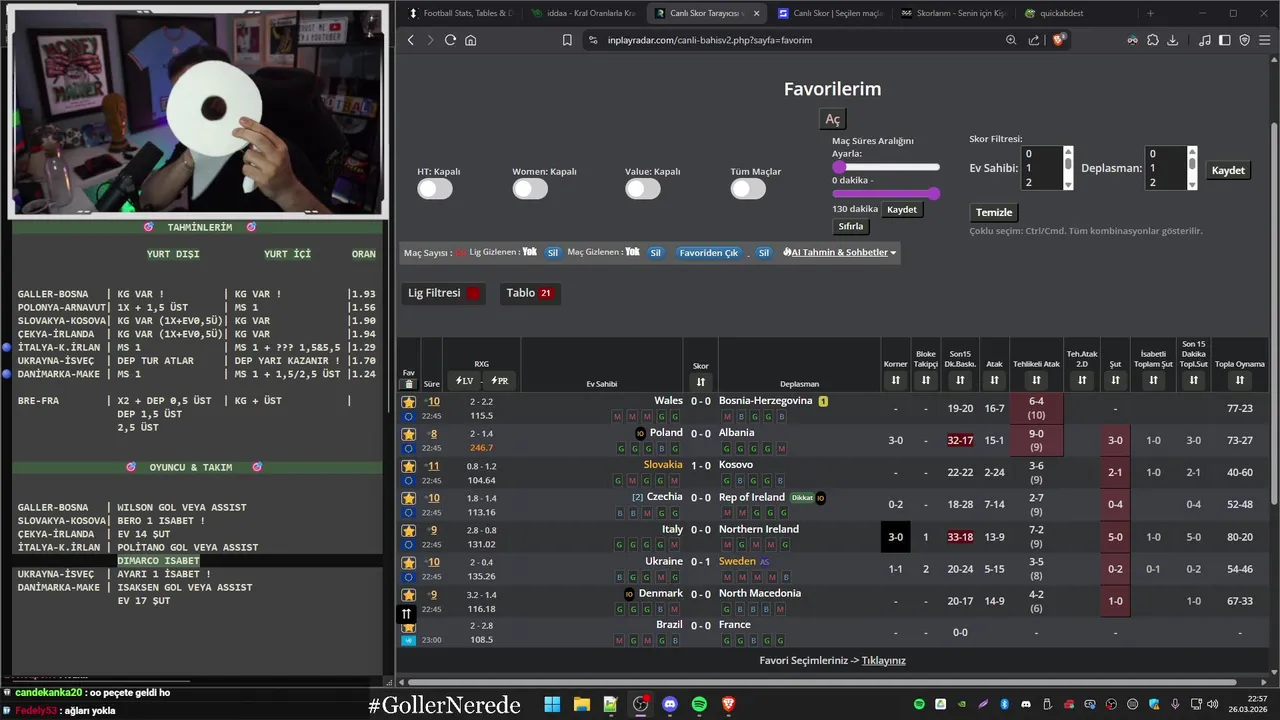Open the Lig Filtresi button

[444, 293]
